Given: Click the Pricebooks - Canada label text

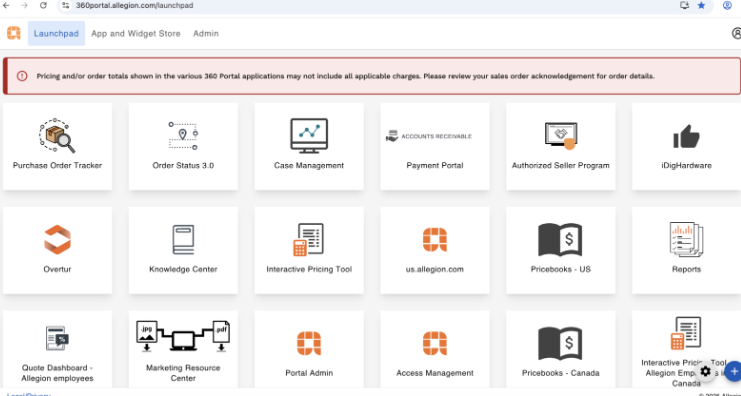Looking at the screenshot, I should pos(560,373).
